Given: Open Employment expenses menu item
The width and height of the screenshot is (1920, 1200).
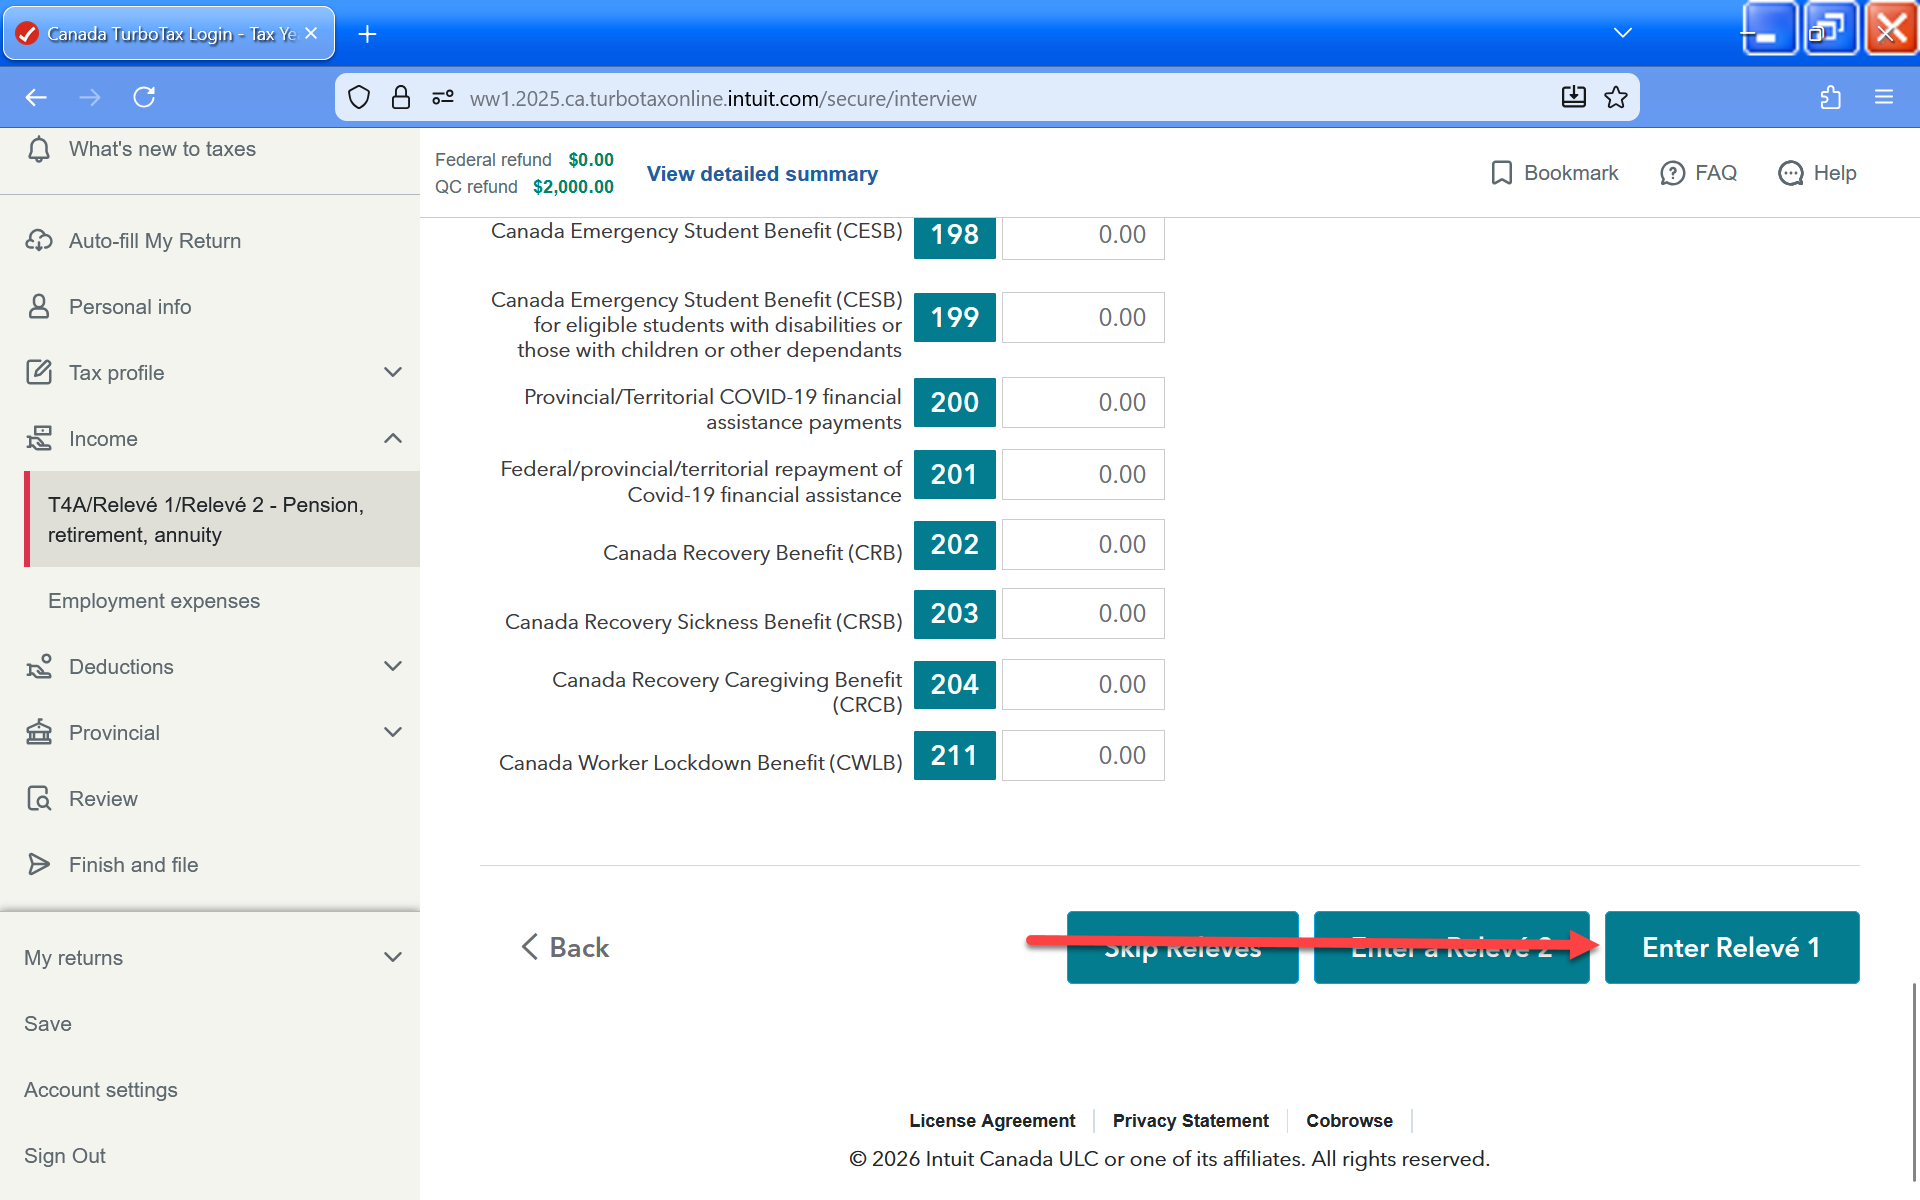Looking at the screenshot, I should [154, 601].
